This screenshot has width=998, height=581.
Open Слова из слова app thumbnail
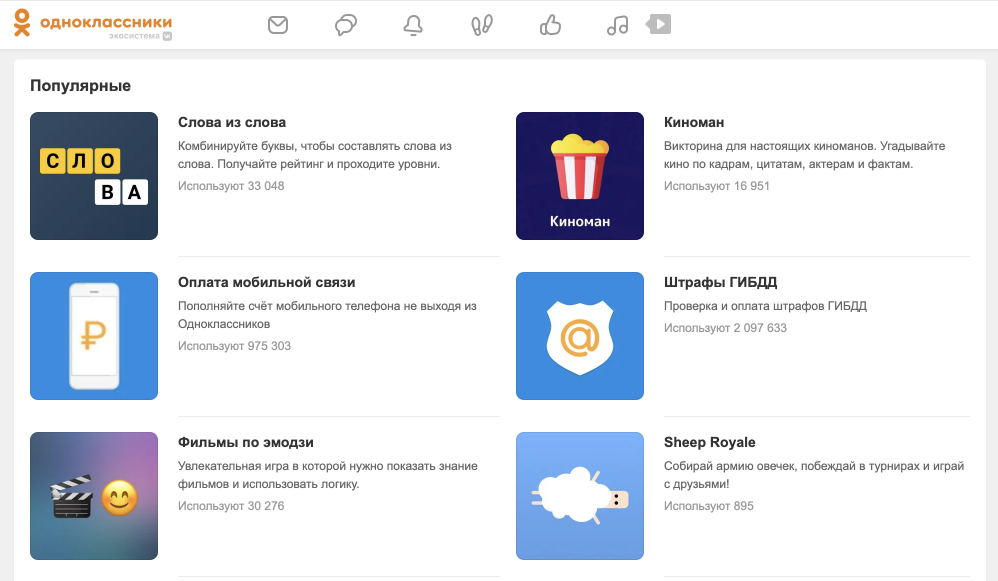[x=94, y=176]
